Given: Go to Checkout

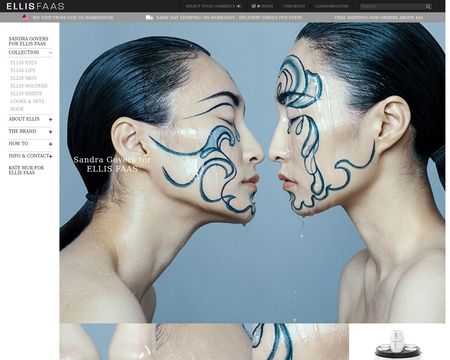Looking at the screenshot, I should pyautogui.click(x=294, y=6).
